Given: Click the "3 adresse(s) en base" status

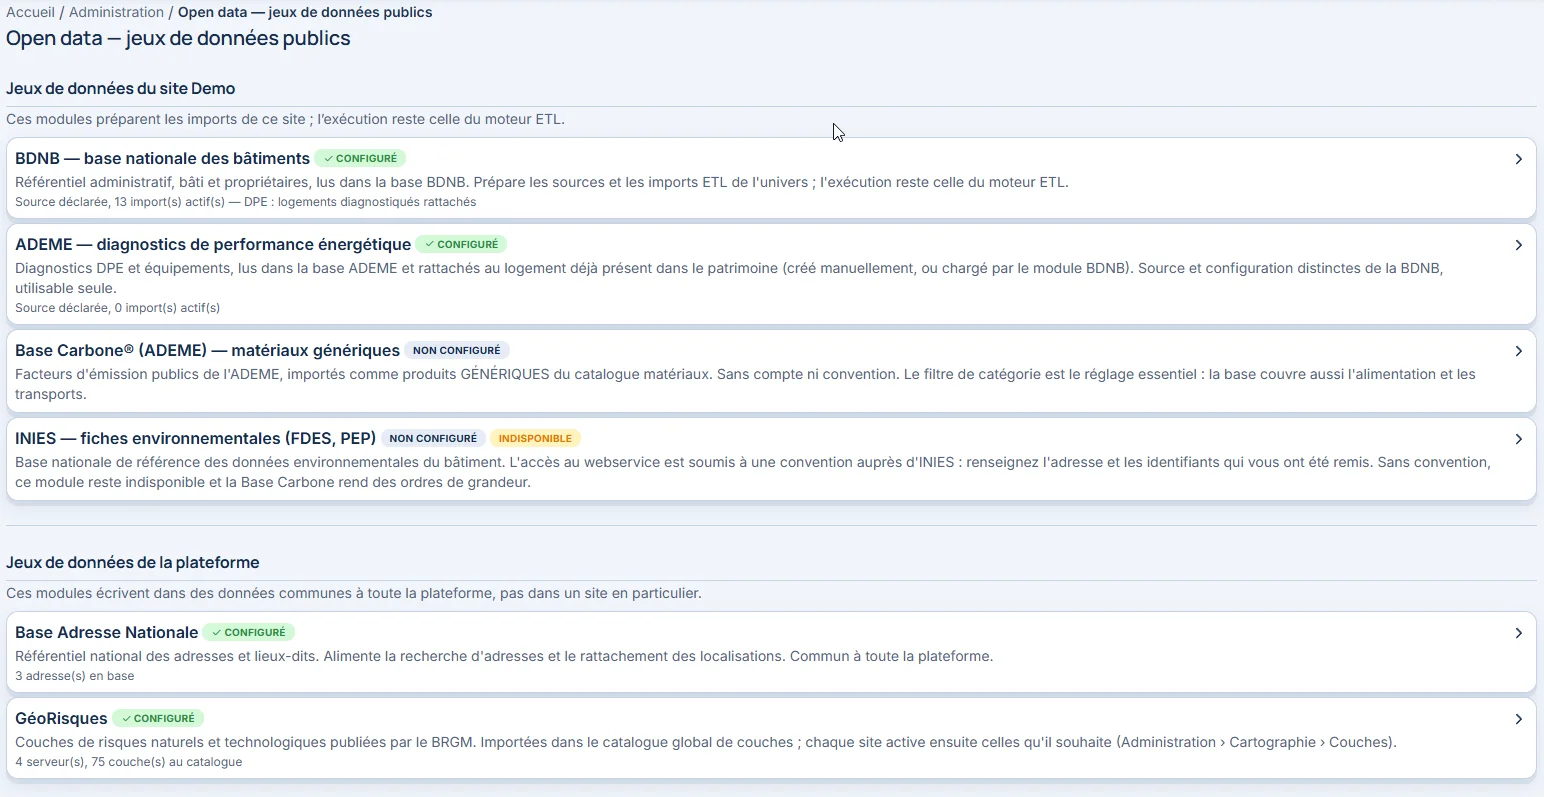Looking at the screenshot, I should [74, 676].
